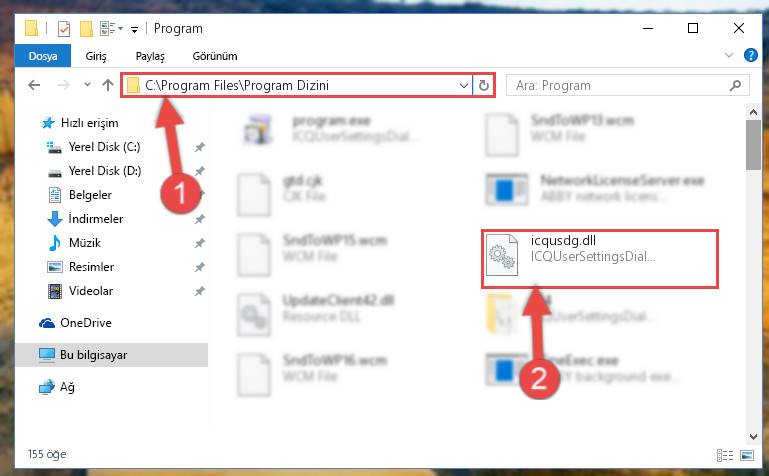Click the Up one level arrow
Viewport: 769px width, 476px height.
click(108, 85)
